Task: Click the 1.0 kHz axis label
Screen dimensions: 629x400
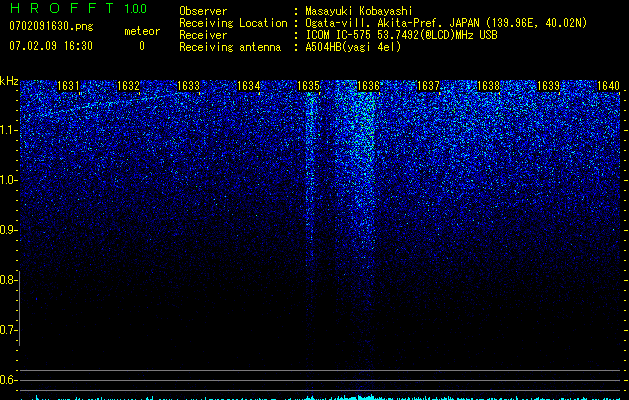Action: click(7, 180)
